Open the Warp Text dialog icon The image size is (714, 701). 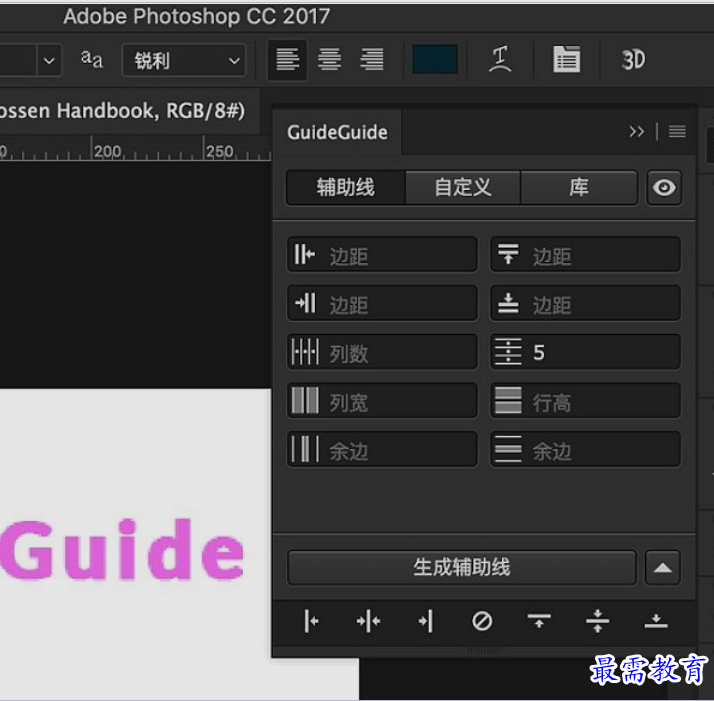coord(500,59)
